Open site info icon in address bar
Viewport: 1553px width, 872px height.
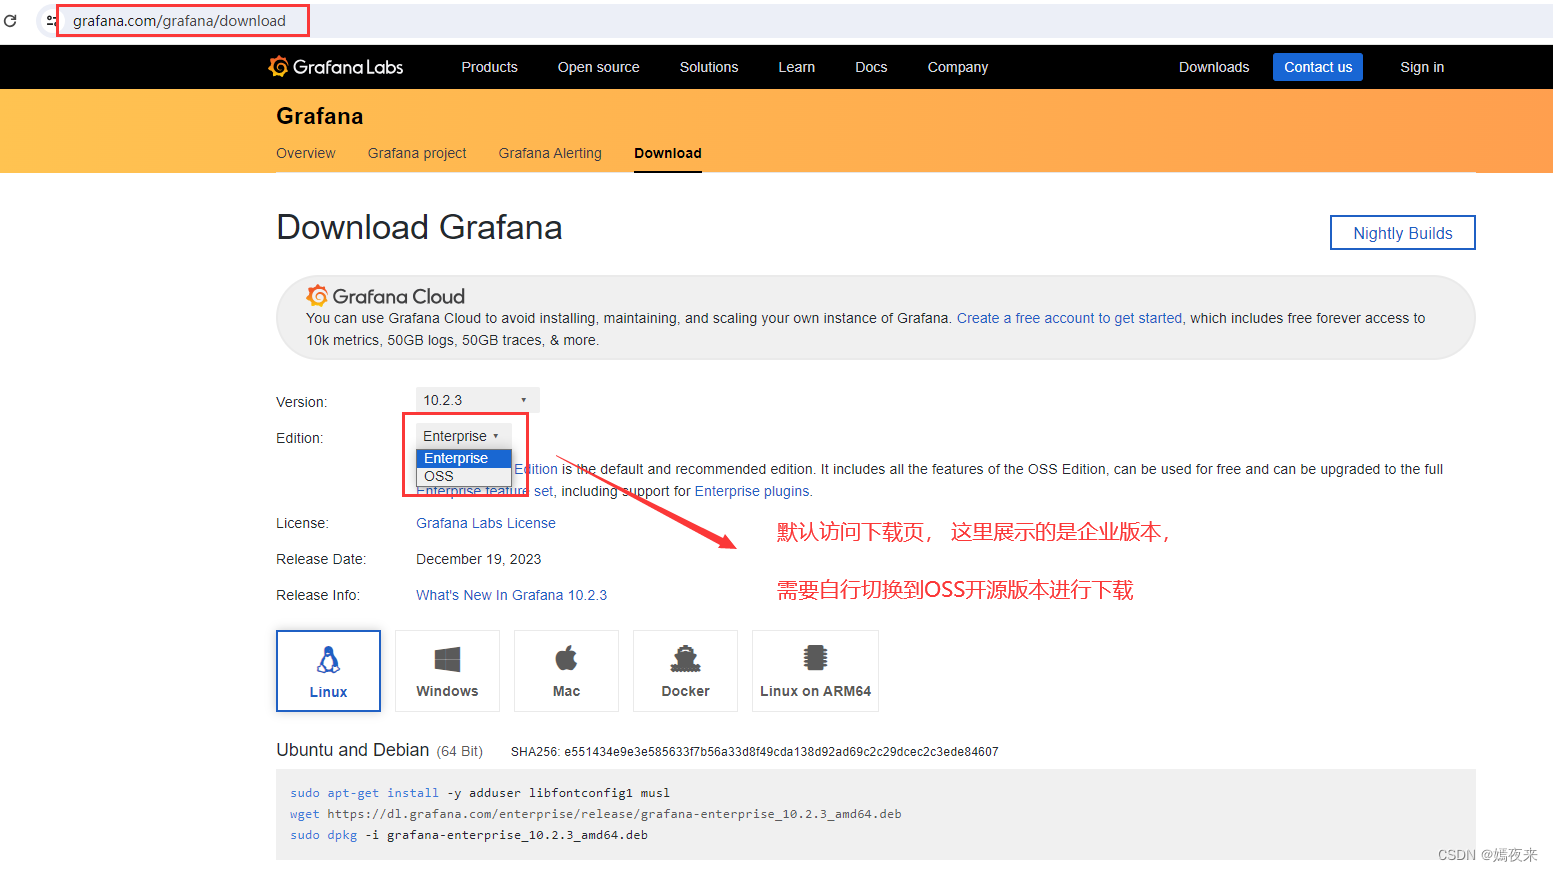click(51, 21)
